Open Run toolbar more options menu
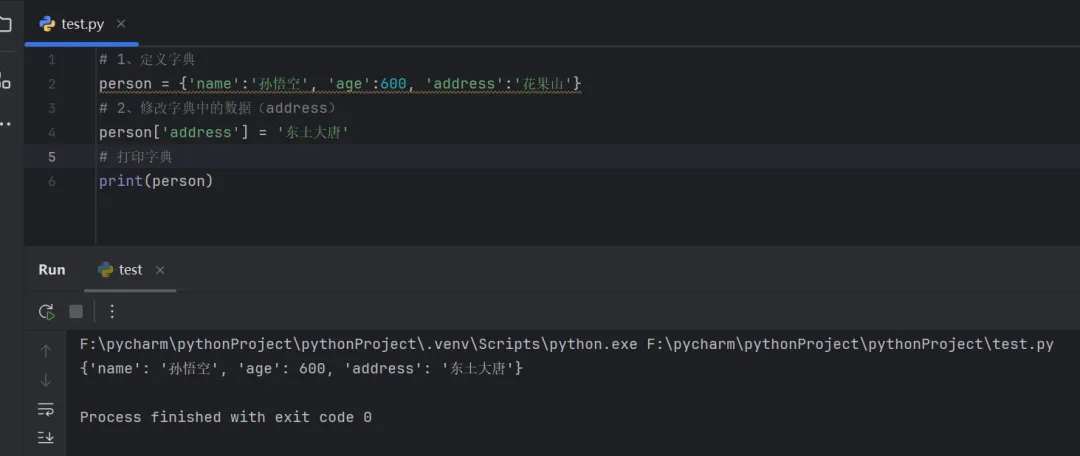Screen dimensions: 1080x456 [x=112, y=311]
